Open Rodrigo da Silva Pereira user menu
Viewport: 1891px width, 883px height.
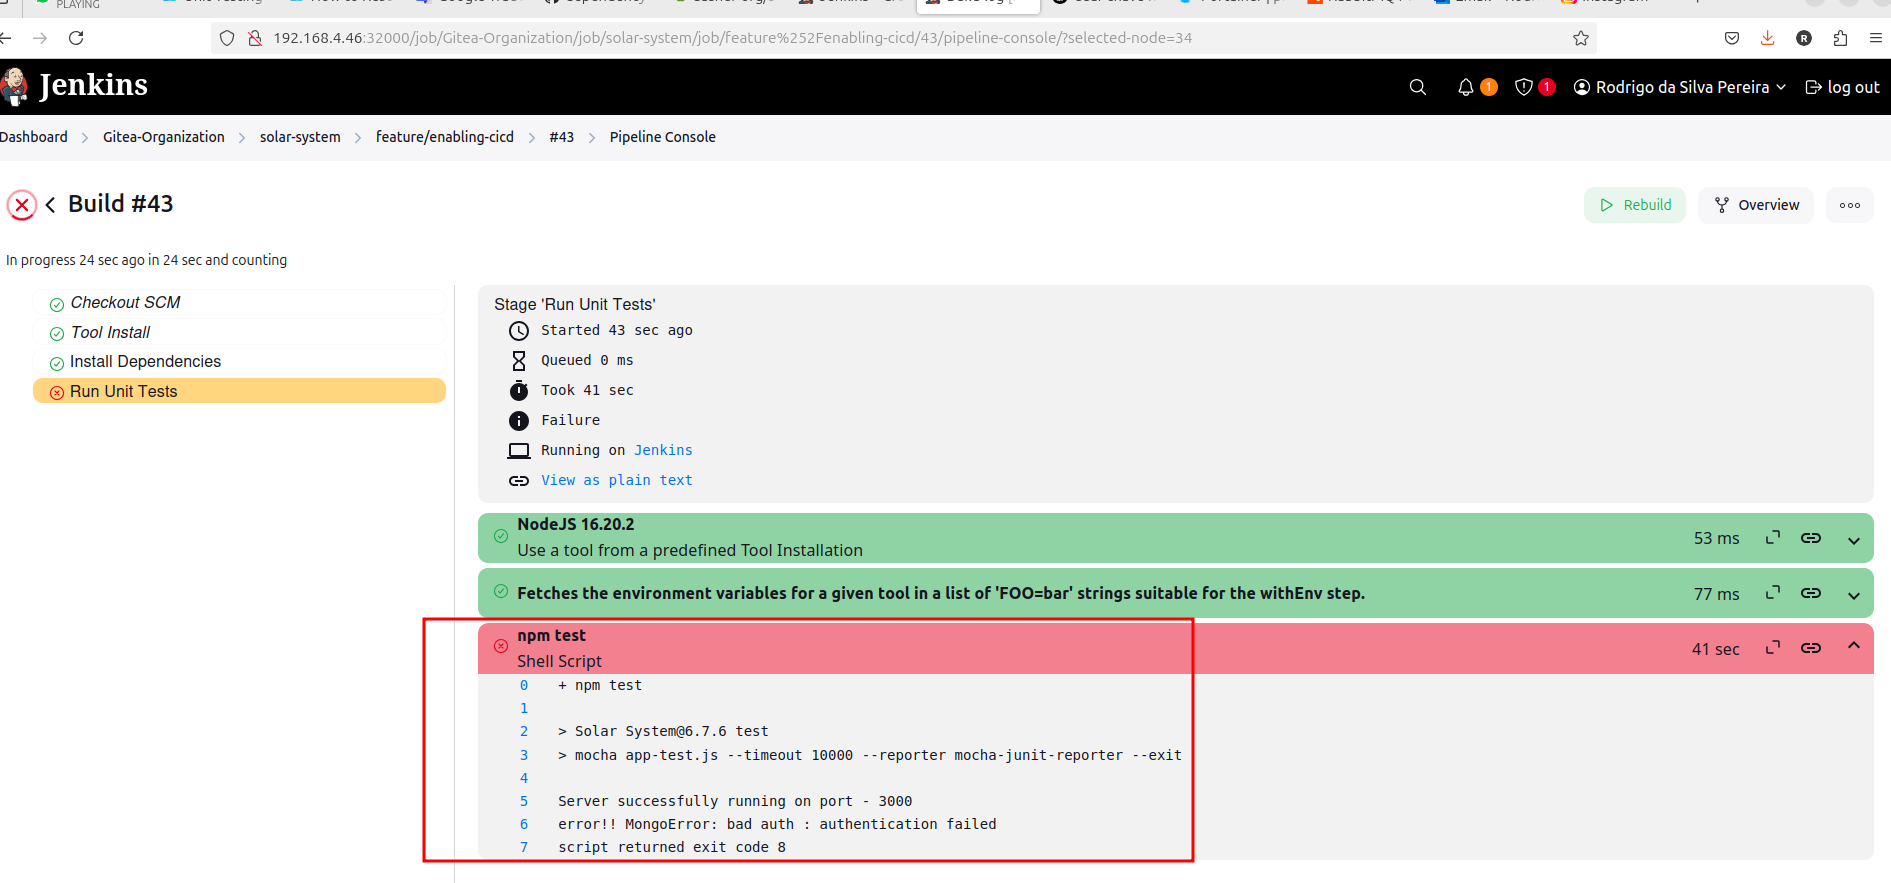pos(1680,87)
